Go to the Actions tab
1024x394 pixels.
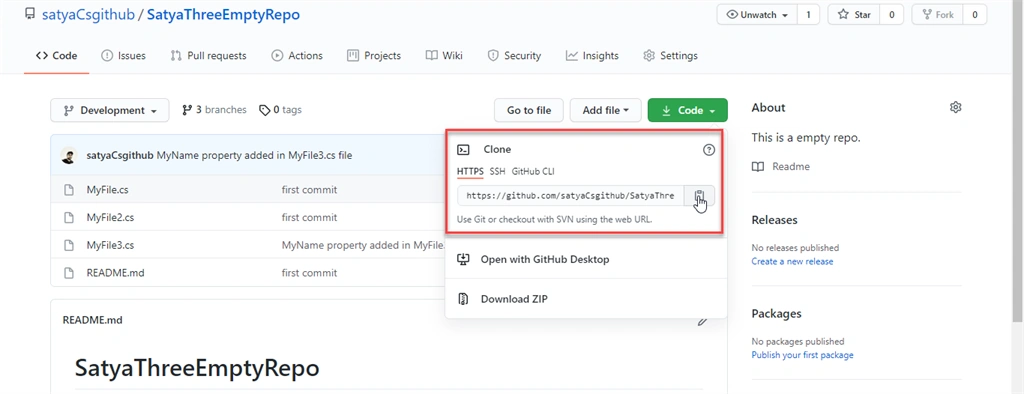297,56
